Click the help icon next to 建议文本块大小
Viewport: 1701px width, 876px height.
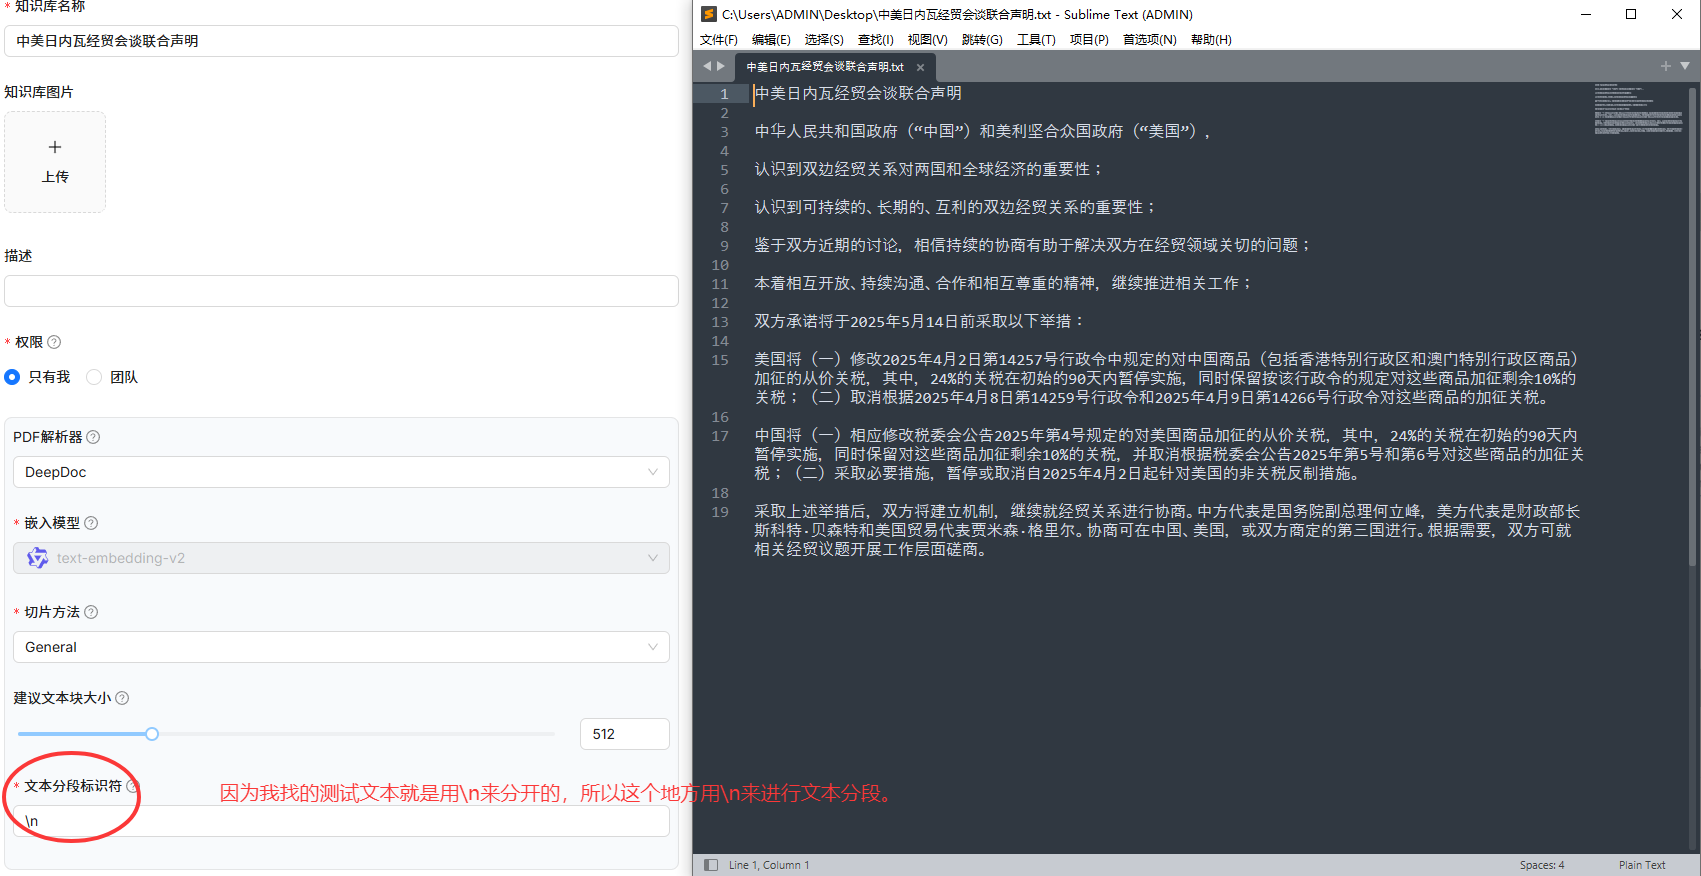coord(122,698)
